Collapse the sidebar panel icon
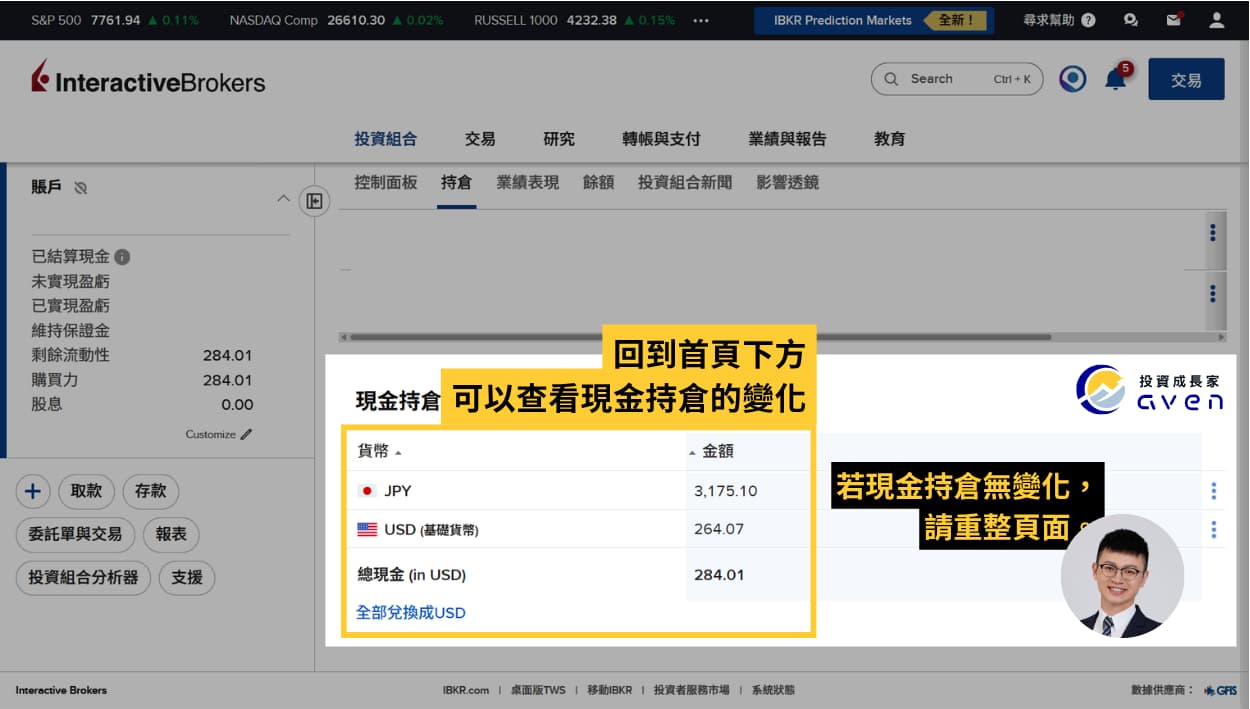Viewport: 1250px width, 709px height. 314,201
